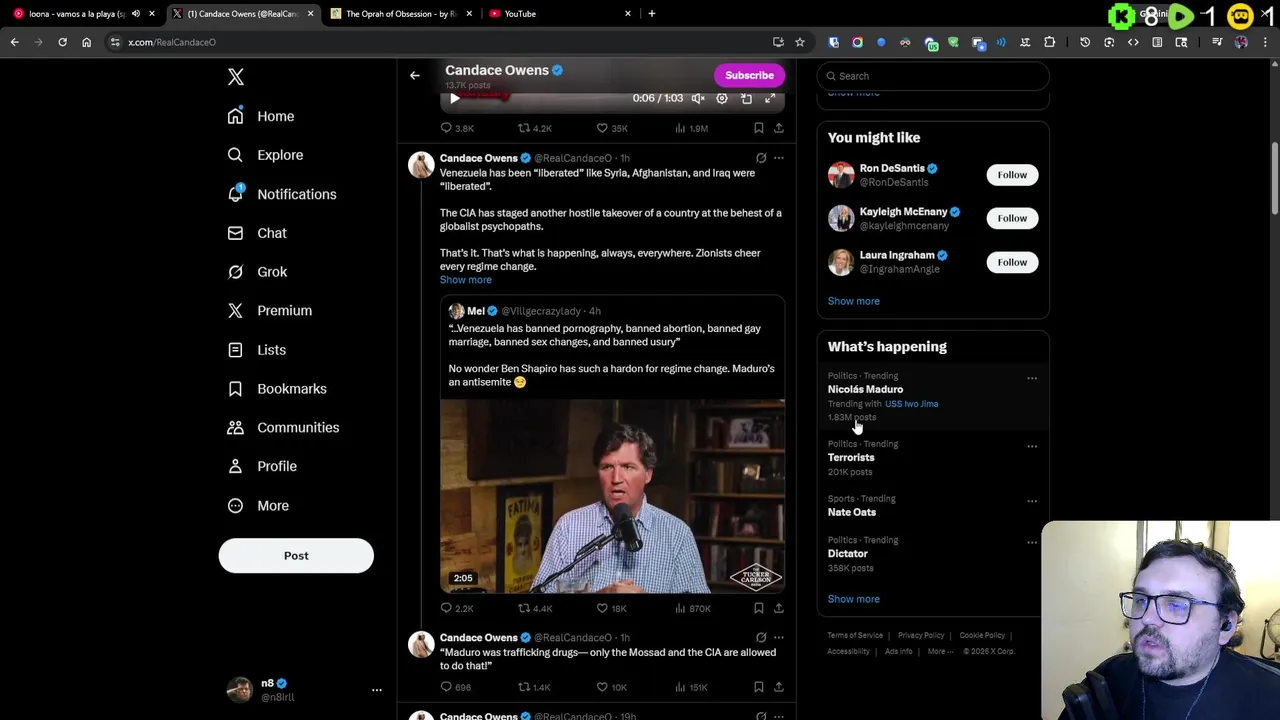Play the video at top of feed
This screenshot has width=1280, height=720.
(455, 98)
